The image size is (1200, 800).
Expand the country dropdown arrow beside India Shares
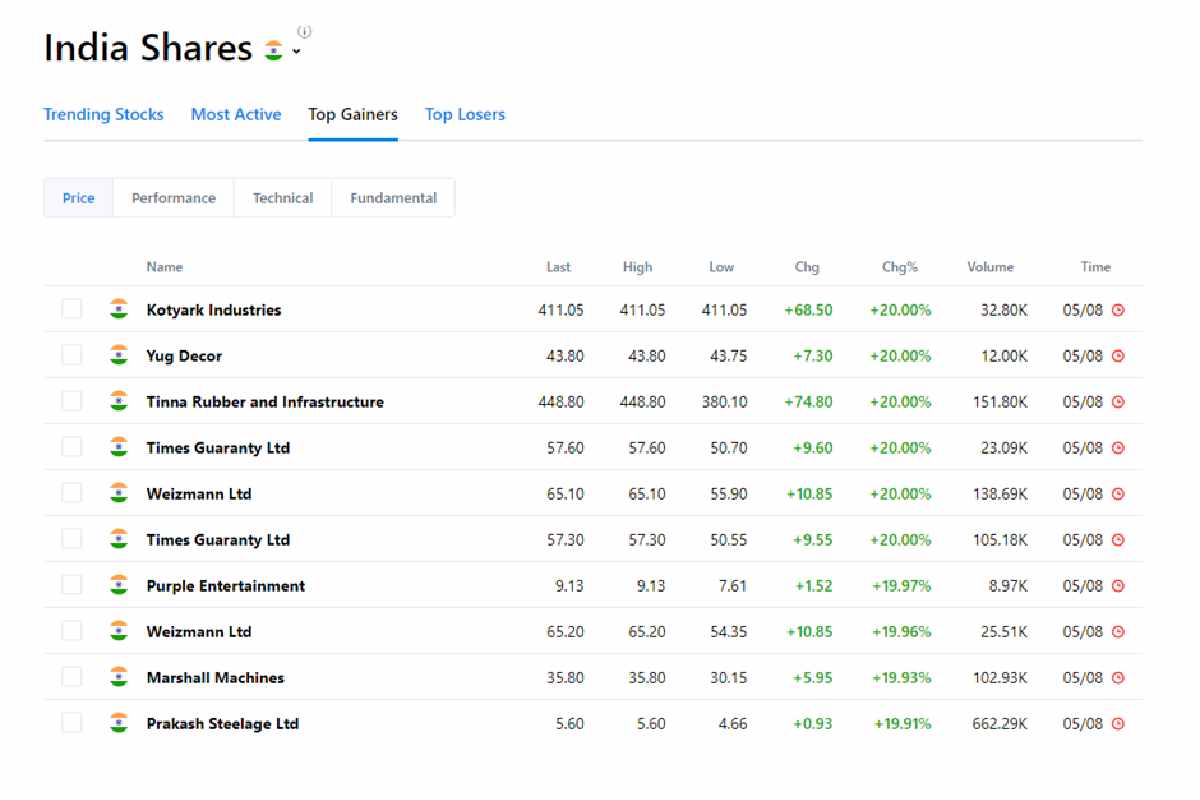click(296, 52)
